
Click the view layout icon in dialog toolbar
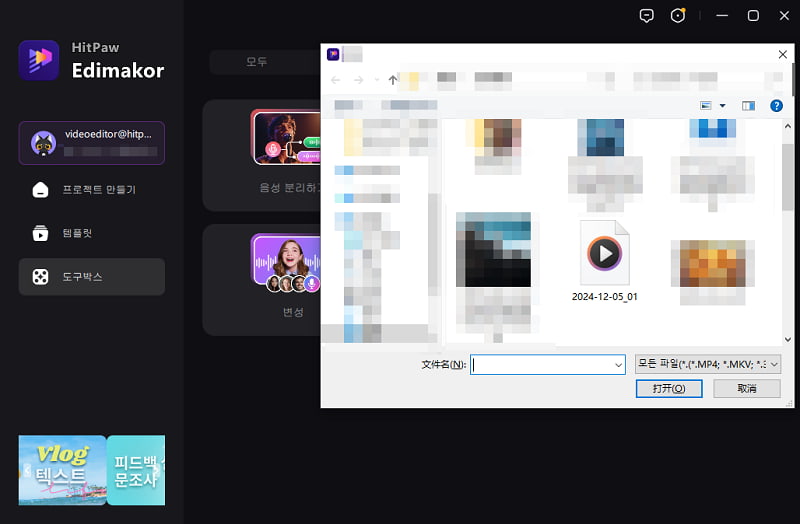(x=706, y=105)
